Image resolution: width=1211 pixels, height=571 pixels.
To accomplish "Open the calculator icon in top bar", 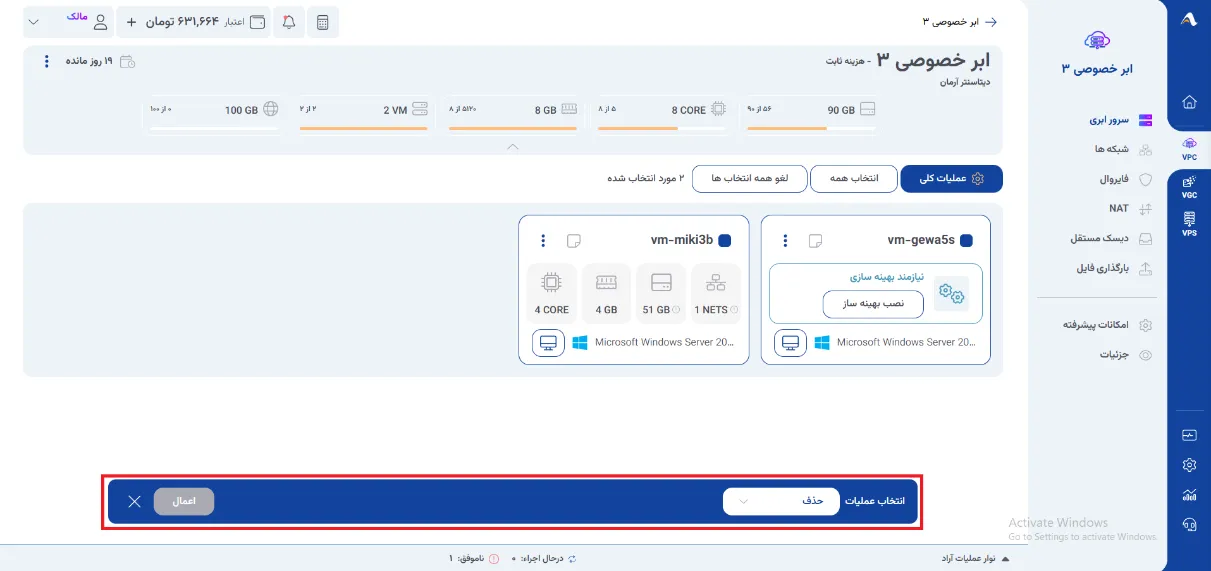I will click(323, 22).
